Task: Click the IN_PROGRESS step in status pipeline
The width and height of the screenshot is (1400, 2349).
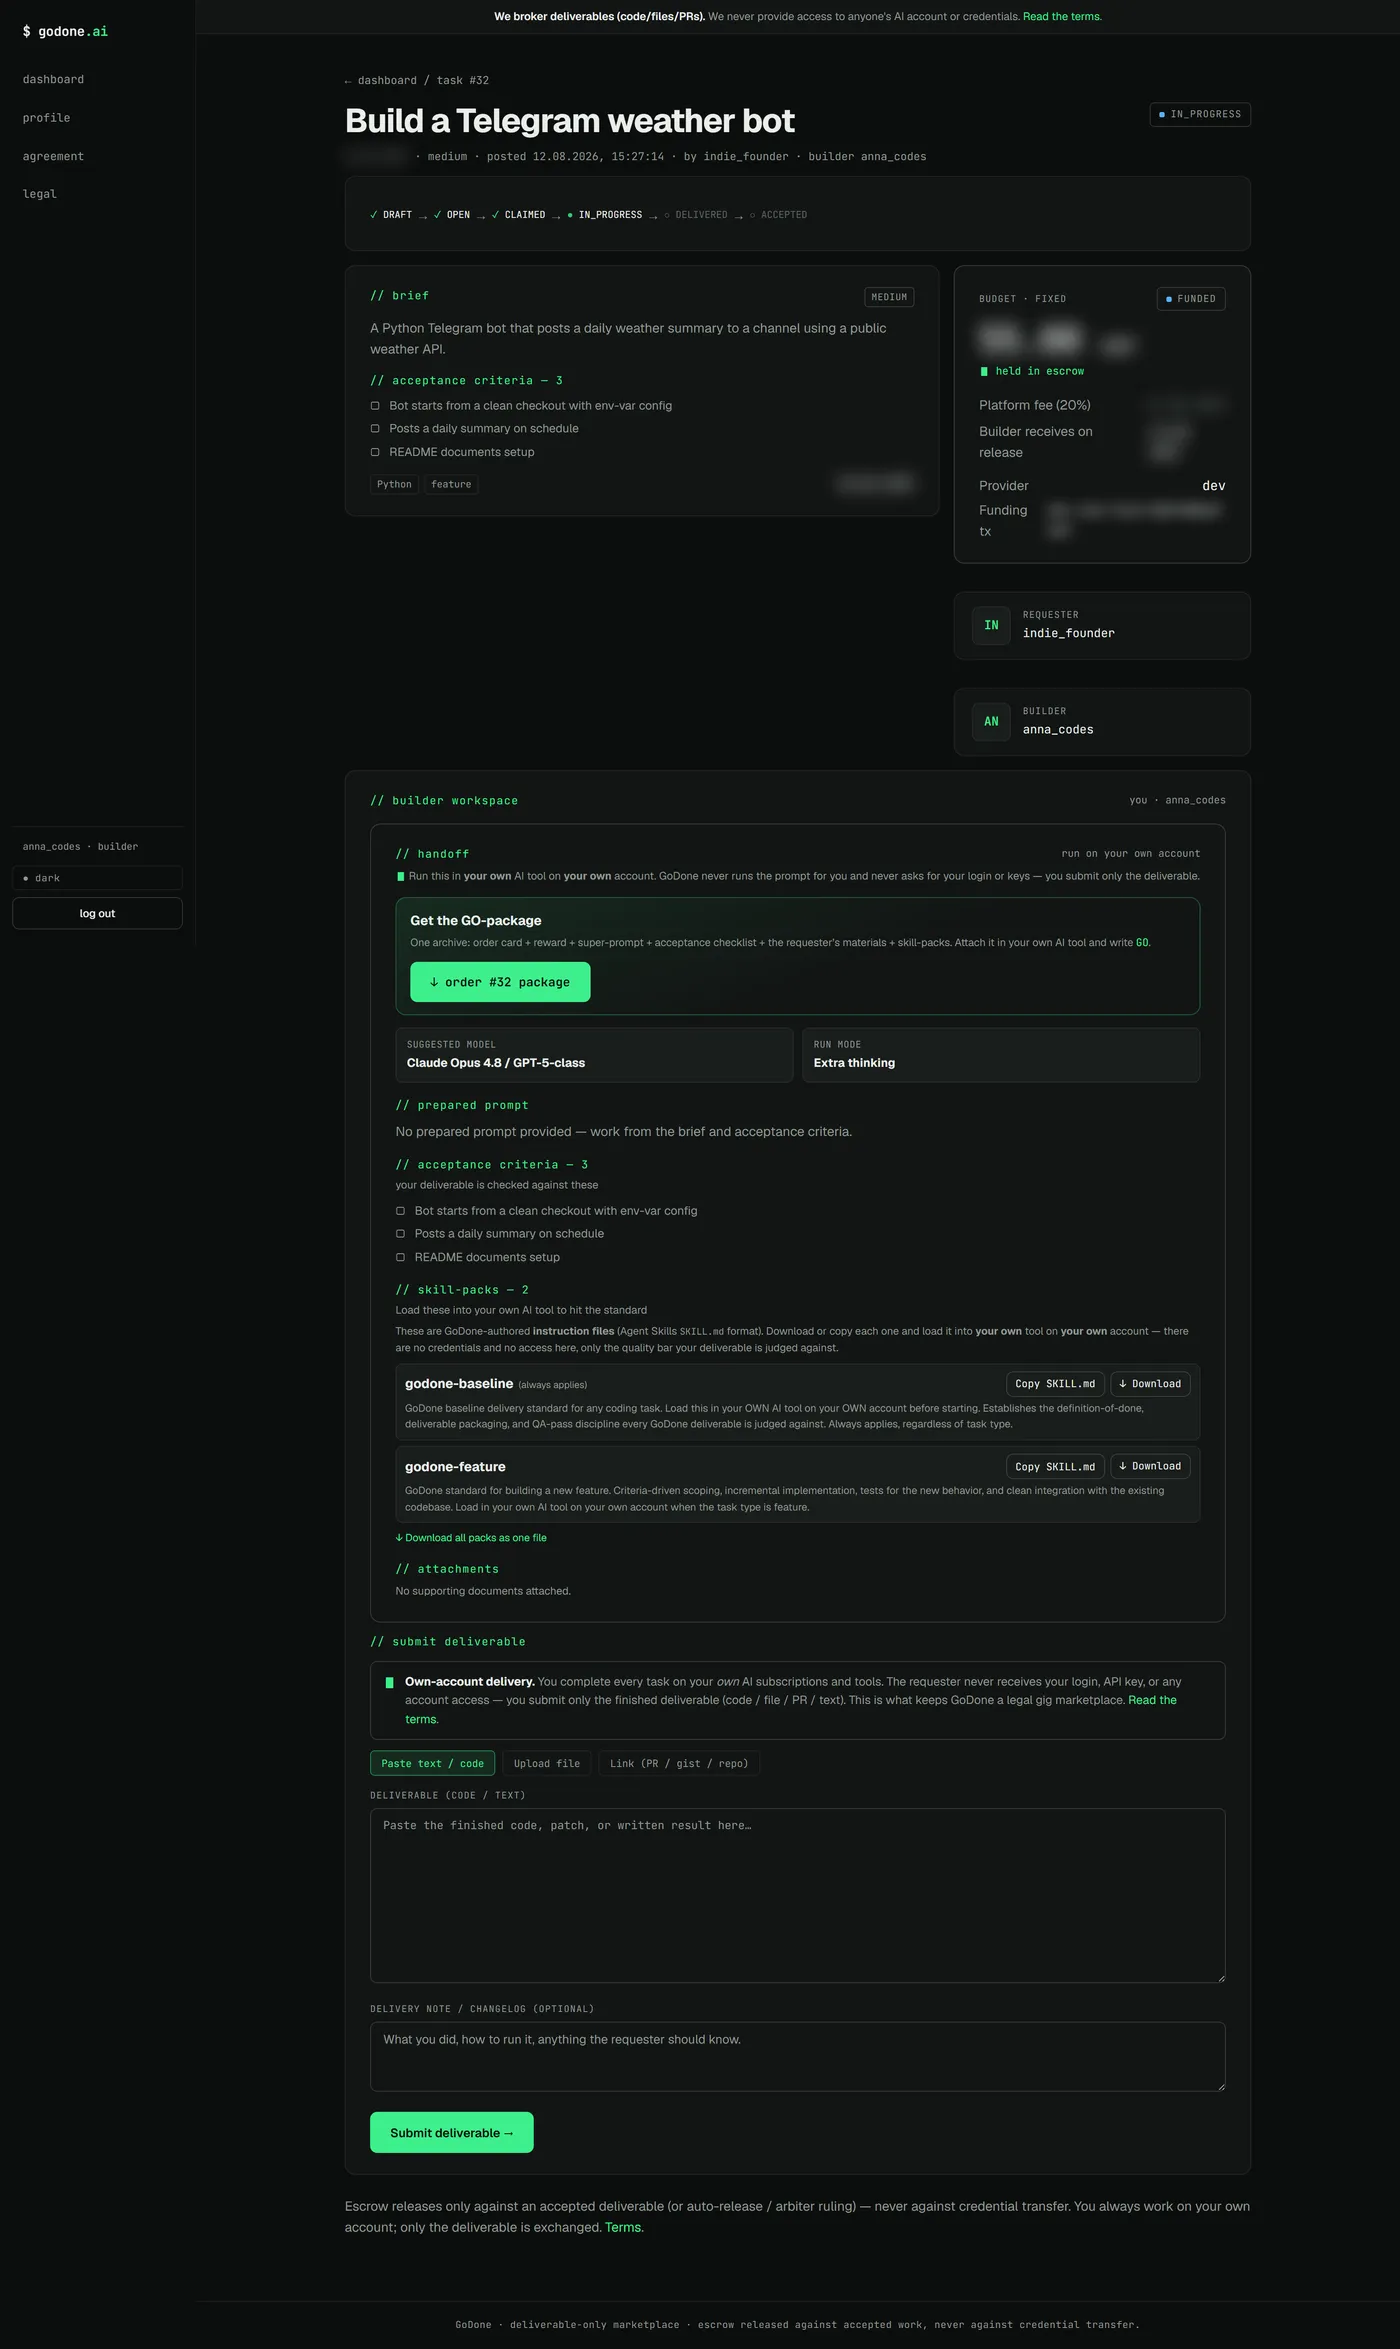Action: coord(605,215)
